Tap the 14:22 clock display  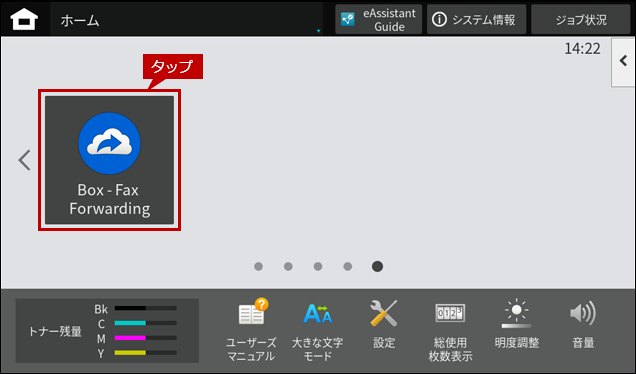coord(582,49)
